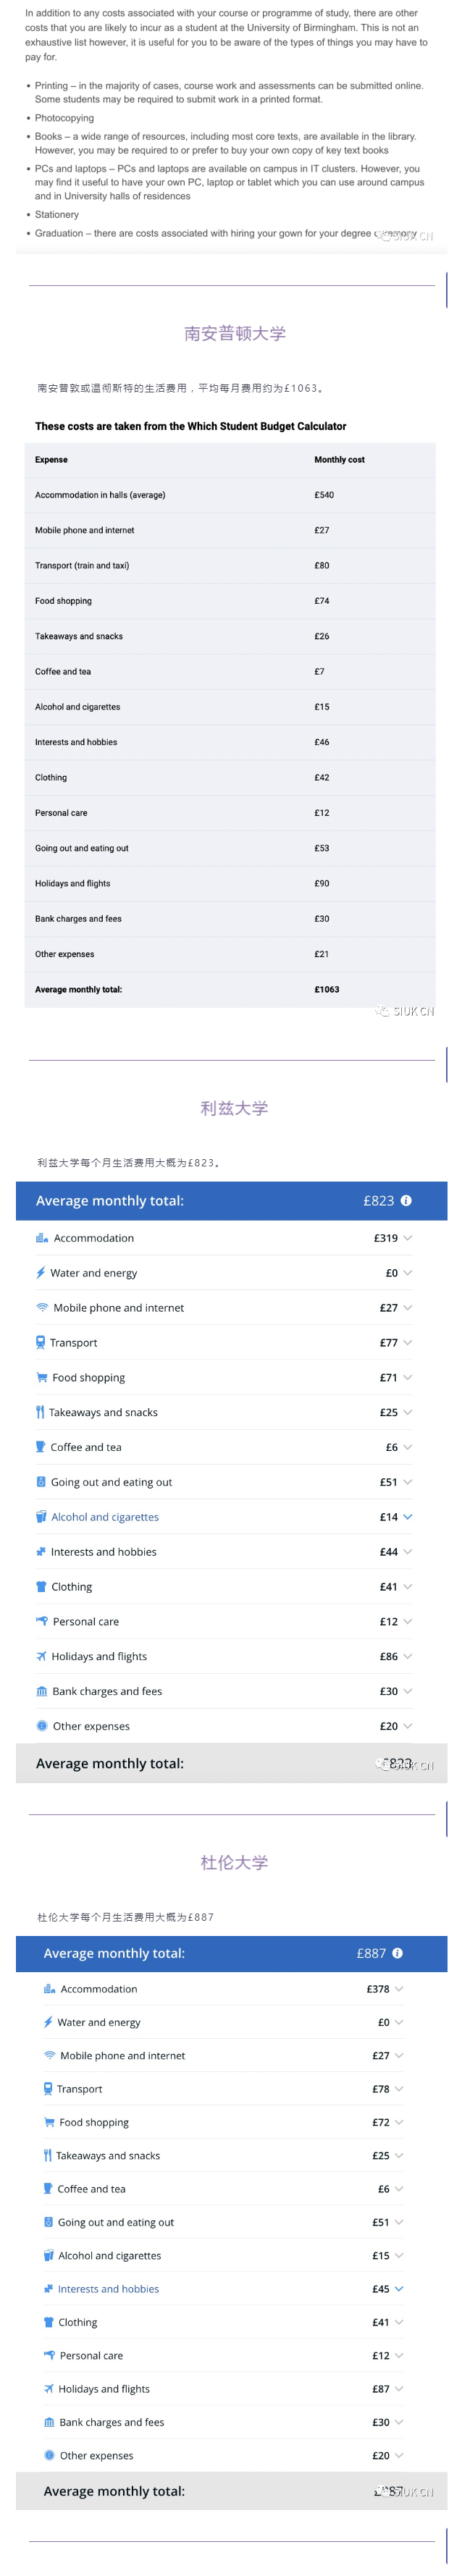
Task: Open the highlighted Interests and hobbies link
Action: point(108,2289)
